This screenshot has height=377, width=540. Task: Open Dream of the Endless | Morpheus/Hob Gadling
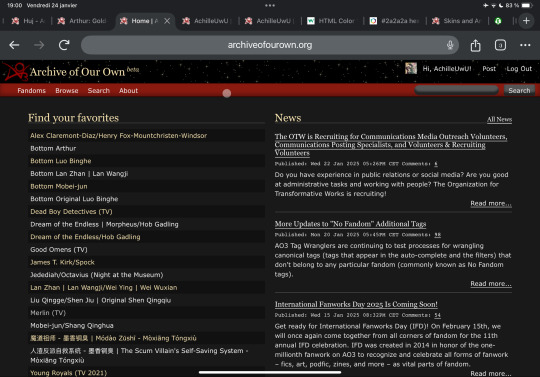pos(104,224)
